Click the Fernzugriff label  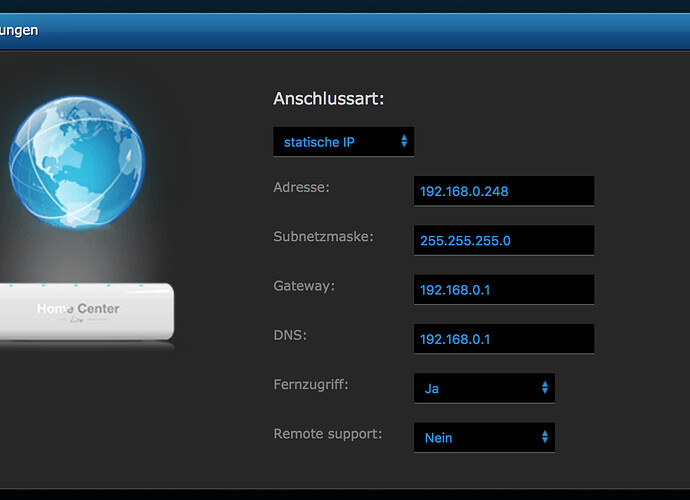pos(311,385)
